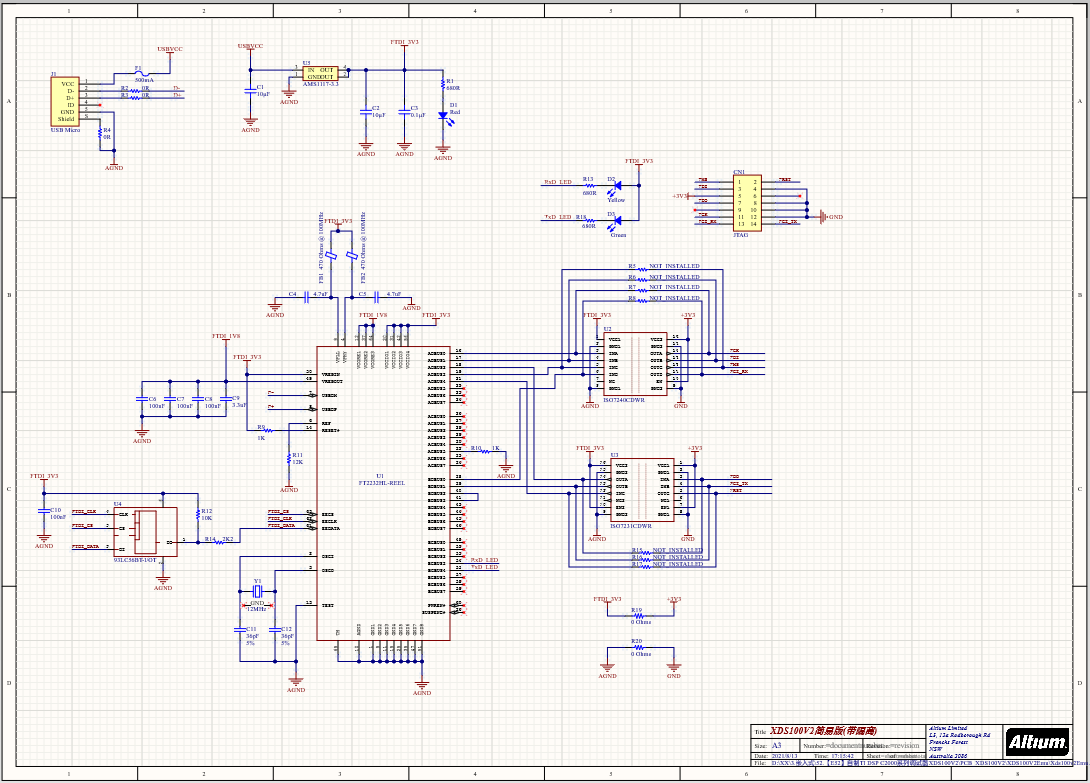Select capacitor C7 100nF
Image resolution: width=1090 pixels, height=783 pixels.
coord(170,399)
